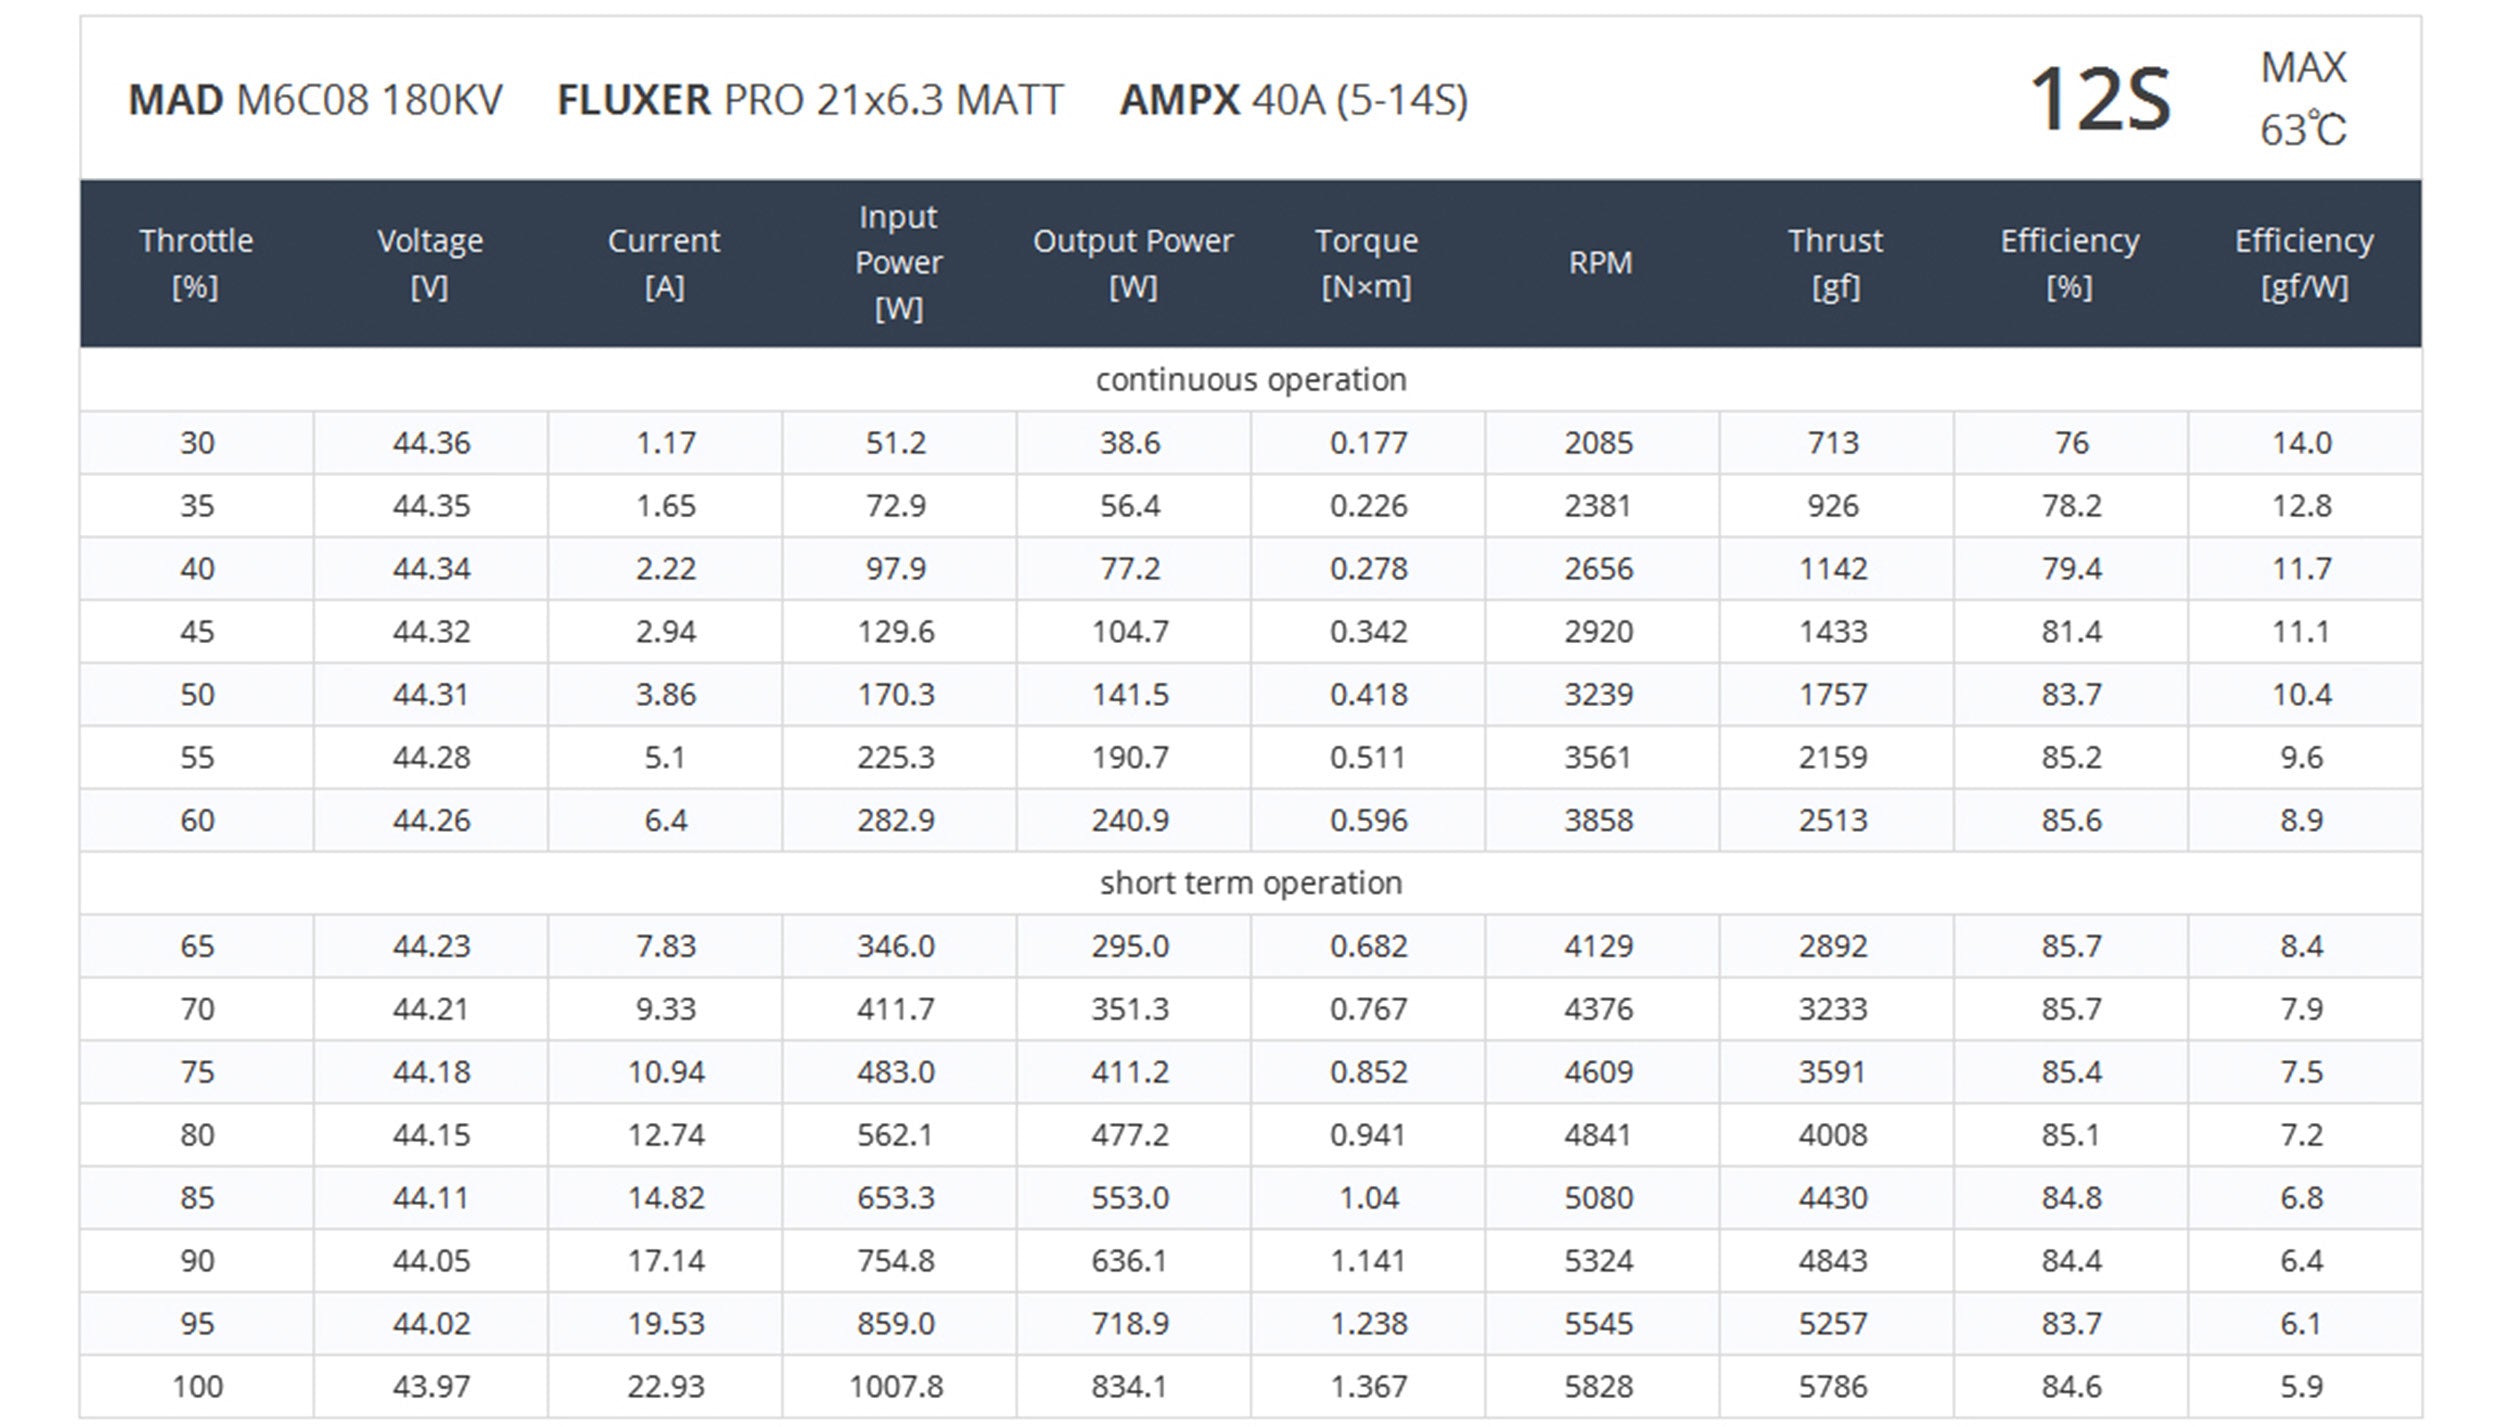Click the RPM column header

1600,263
